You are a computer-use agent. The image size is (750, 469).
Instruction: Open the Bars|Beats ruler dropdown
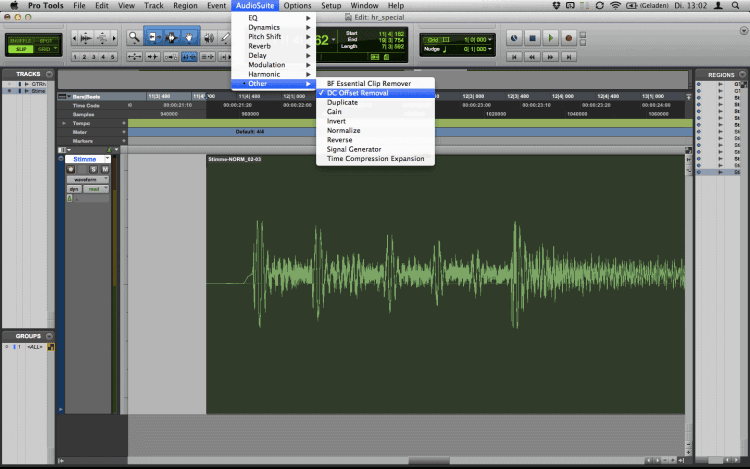click(69, 97)
